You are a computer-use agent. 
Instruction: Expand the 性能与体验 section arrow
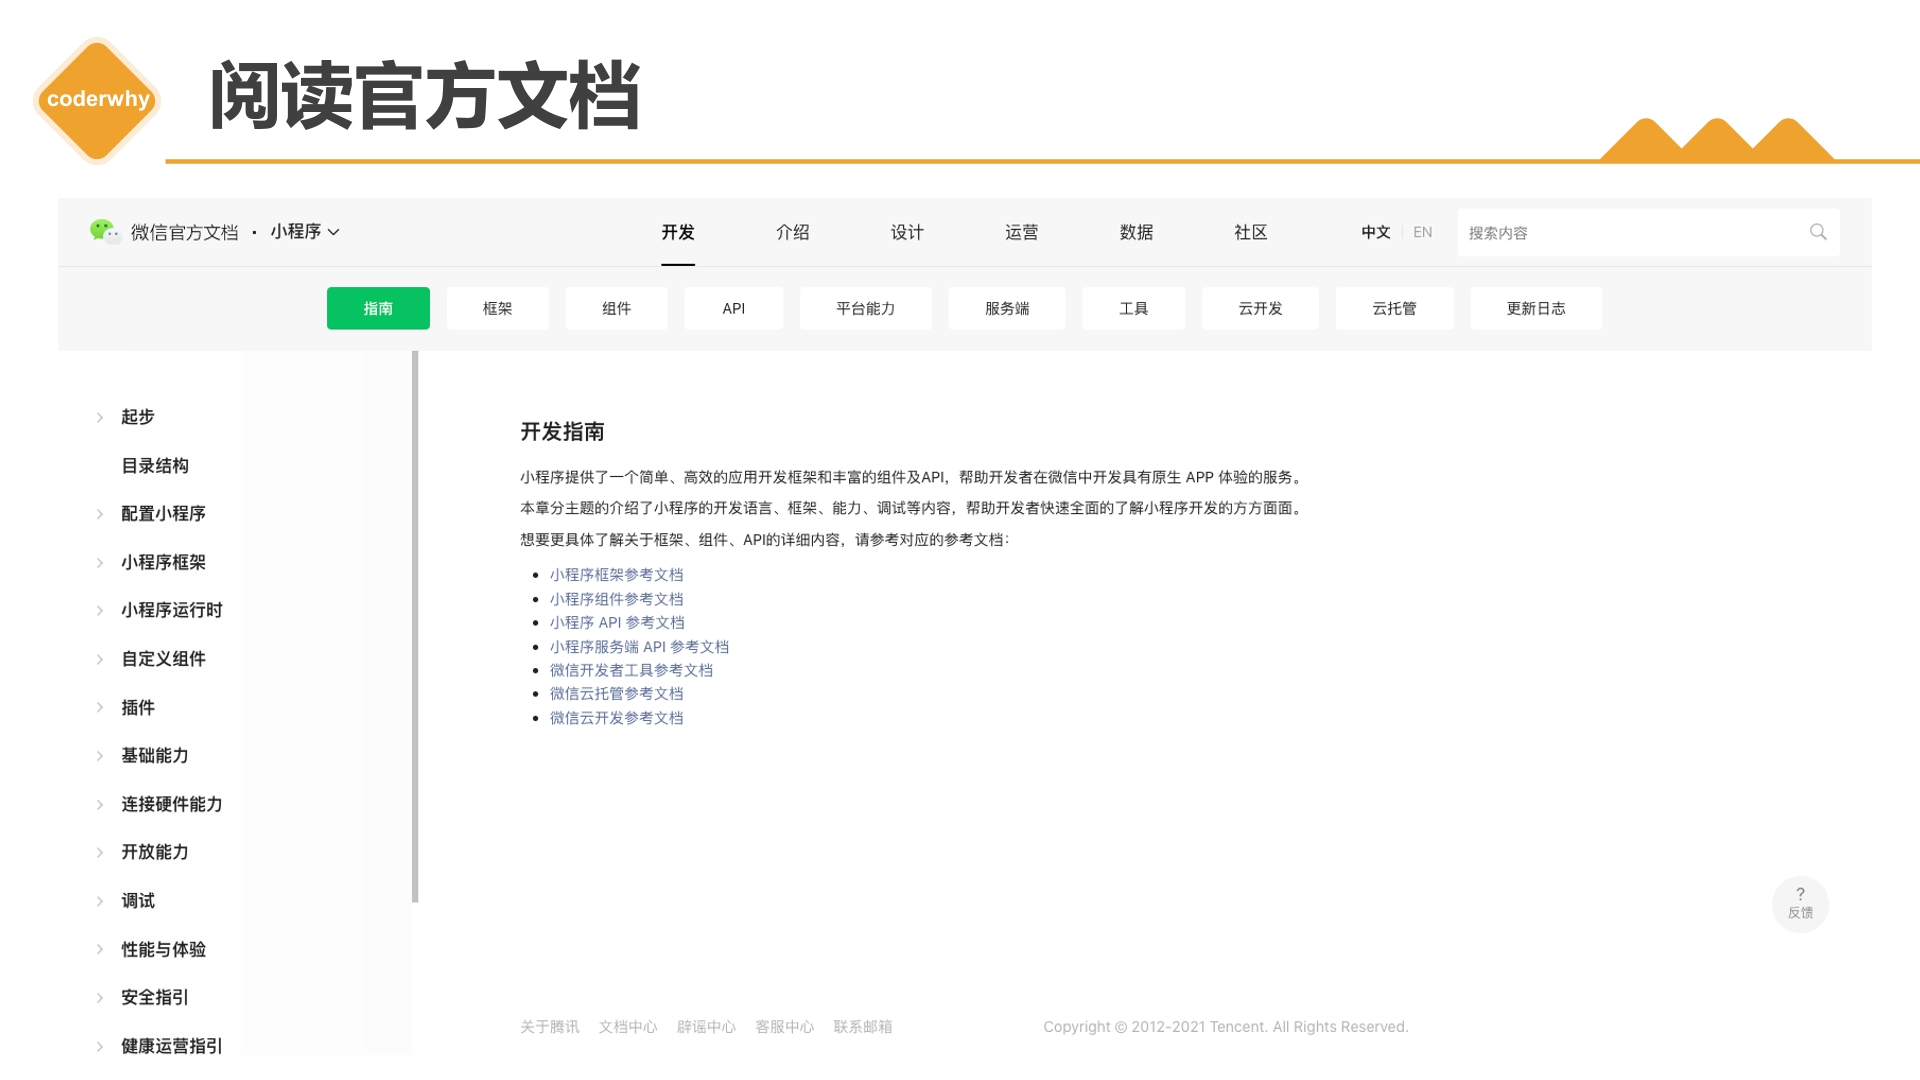pos(100,950)
